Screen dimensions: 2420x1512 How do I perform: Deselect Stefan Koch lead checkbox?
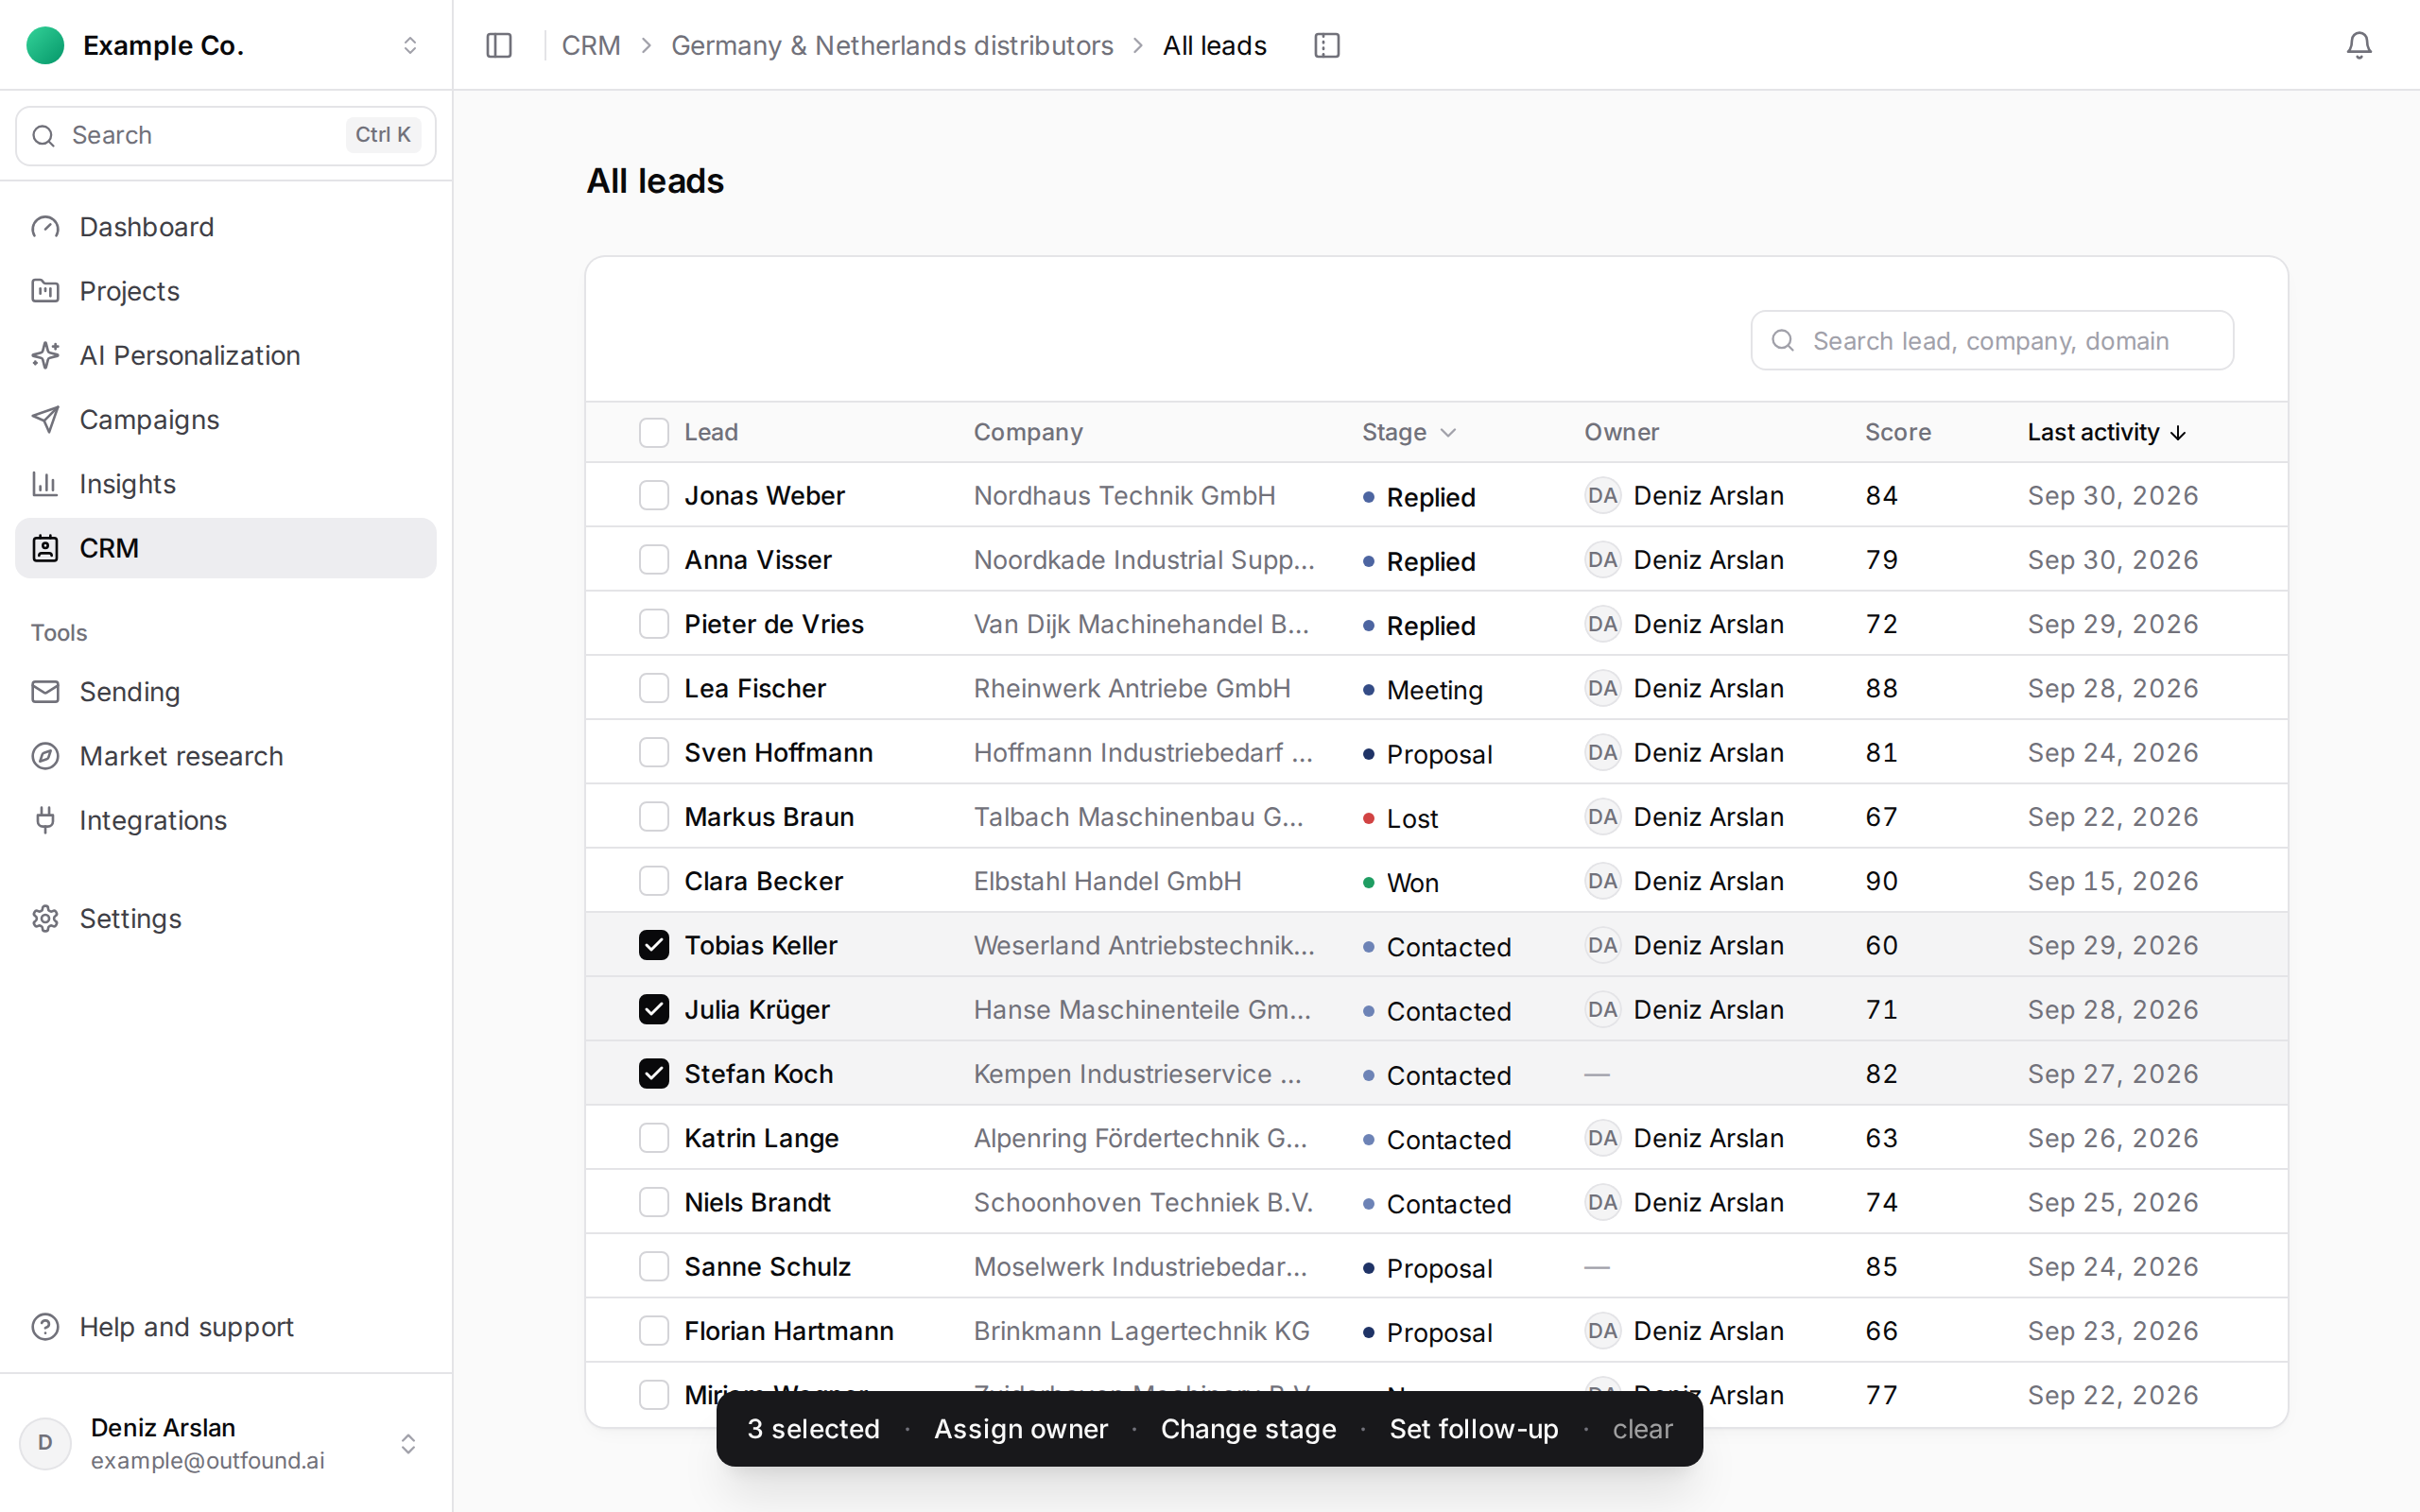click(653, 1074)
